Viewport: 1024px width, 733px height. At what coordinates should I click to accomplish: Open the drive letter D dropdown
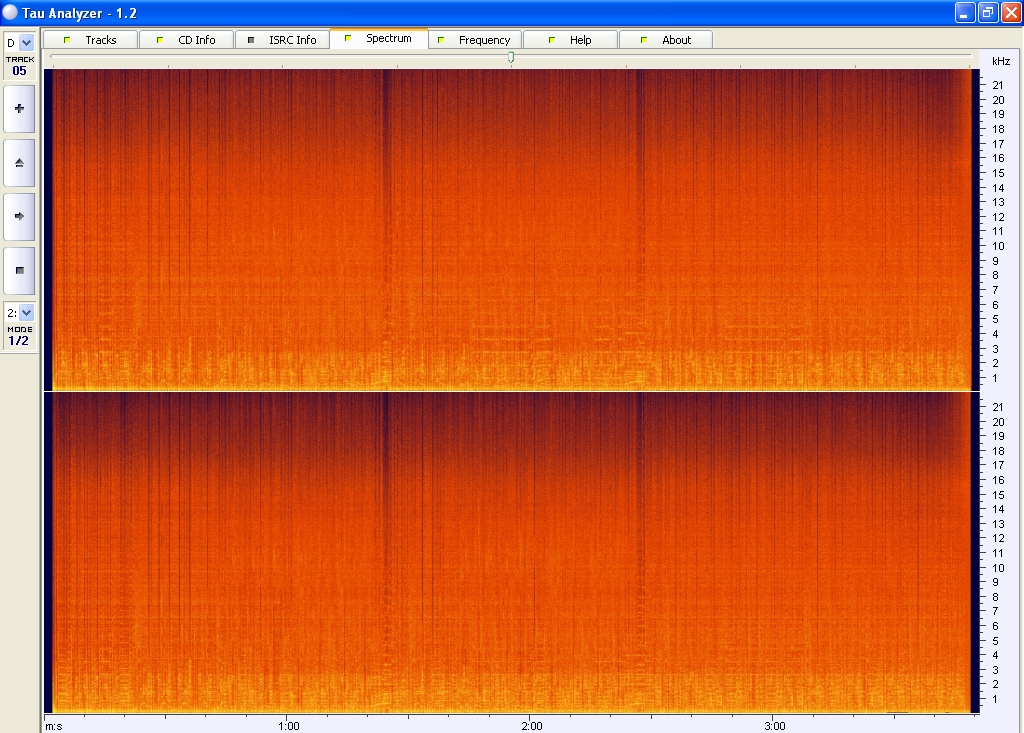point(26,43)
